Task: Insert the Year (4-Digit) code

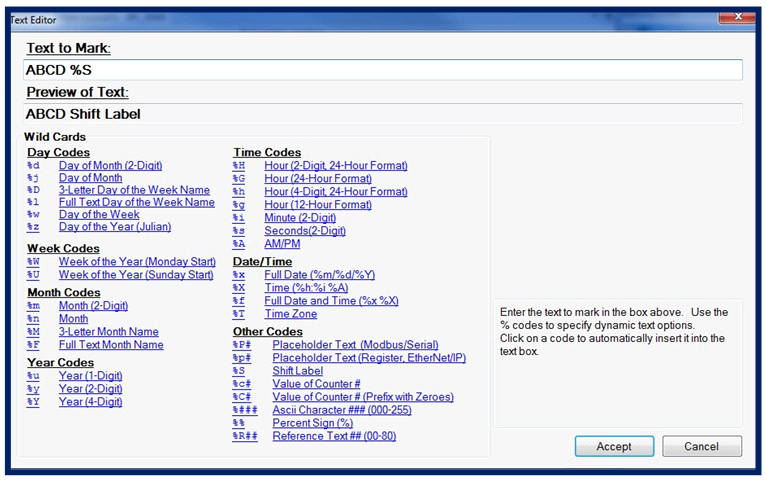Action: click(x=90, y=402)
